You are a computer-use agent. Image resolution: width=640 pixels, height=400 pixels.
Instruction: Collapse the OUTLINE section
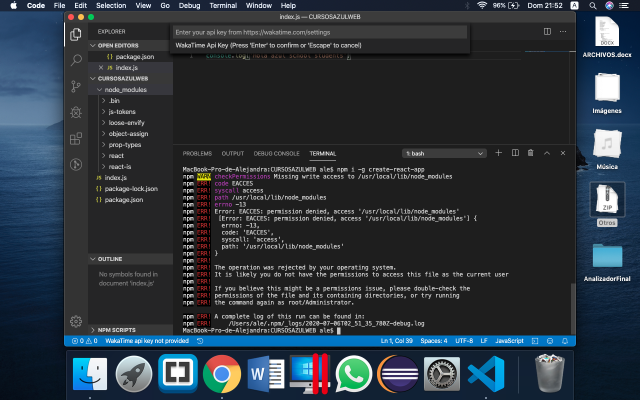pyautogui.click(x=110, y=258)
